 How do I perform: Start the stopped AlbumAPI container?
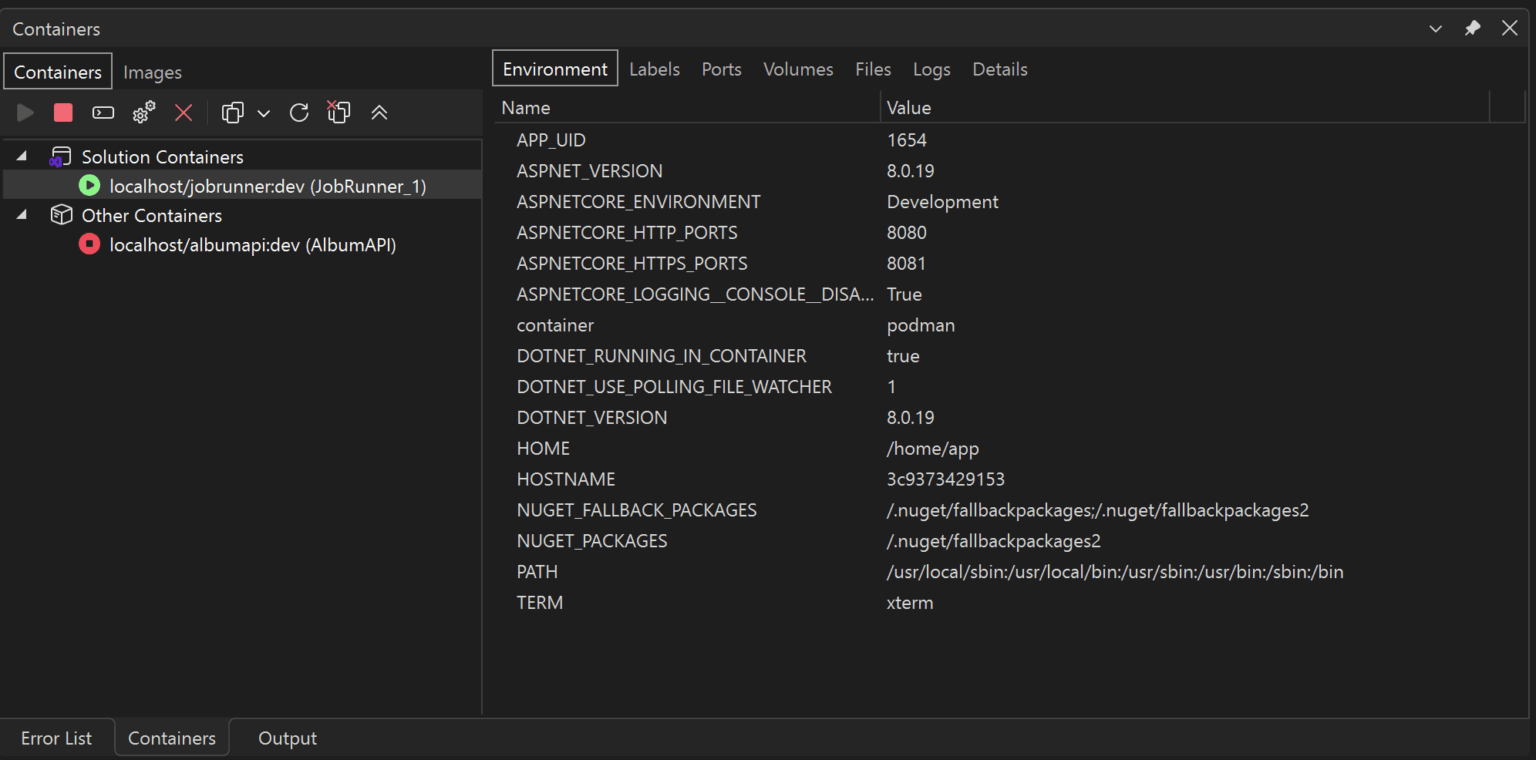pyautogui.click(x=25, y=112)
